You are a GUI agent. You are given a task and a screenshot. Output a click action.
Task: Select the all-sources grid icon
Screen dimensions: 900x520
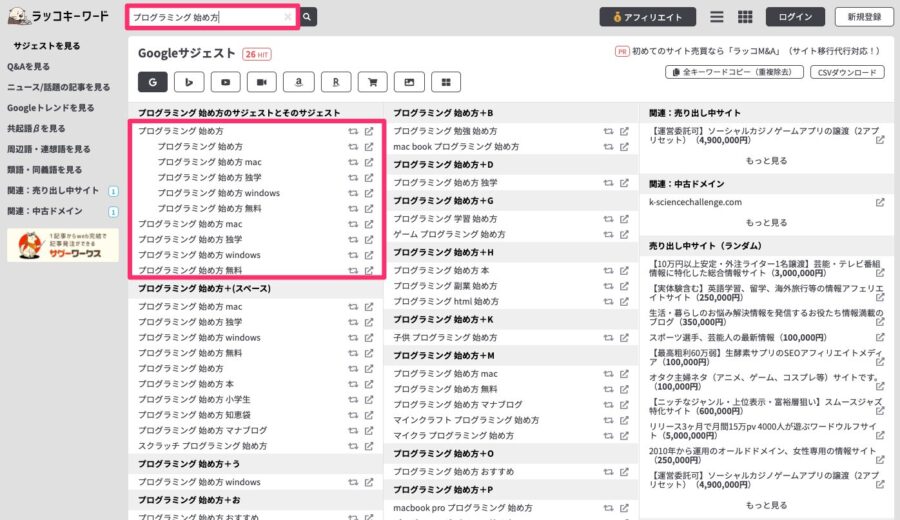(446, 82)
